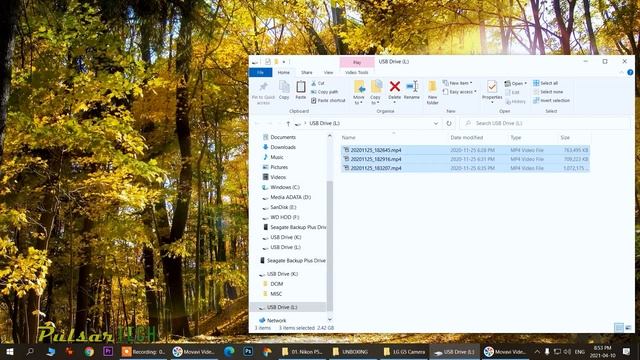Image resolution: width=640 pixels, height=360 pixels.
Task: Go up one folder level
Action: [x=288, y=123]
